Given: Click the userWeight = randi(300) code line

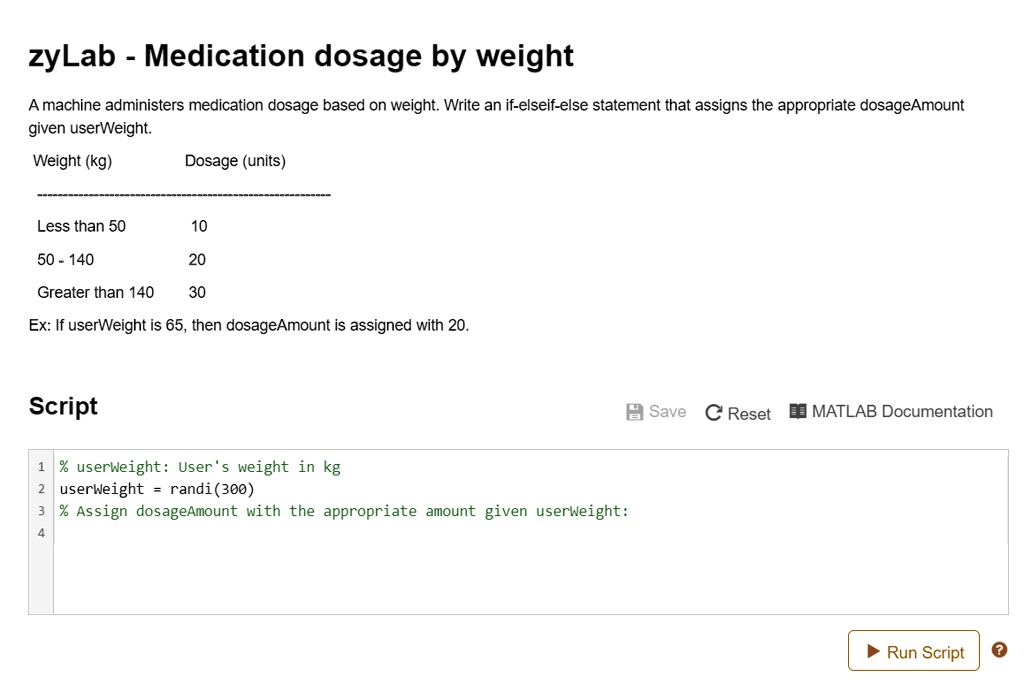Looking at the screenshot, I should tap(157, 489).
